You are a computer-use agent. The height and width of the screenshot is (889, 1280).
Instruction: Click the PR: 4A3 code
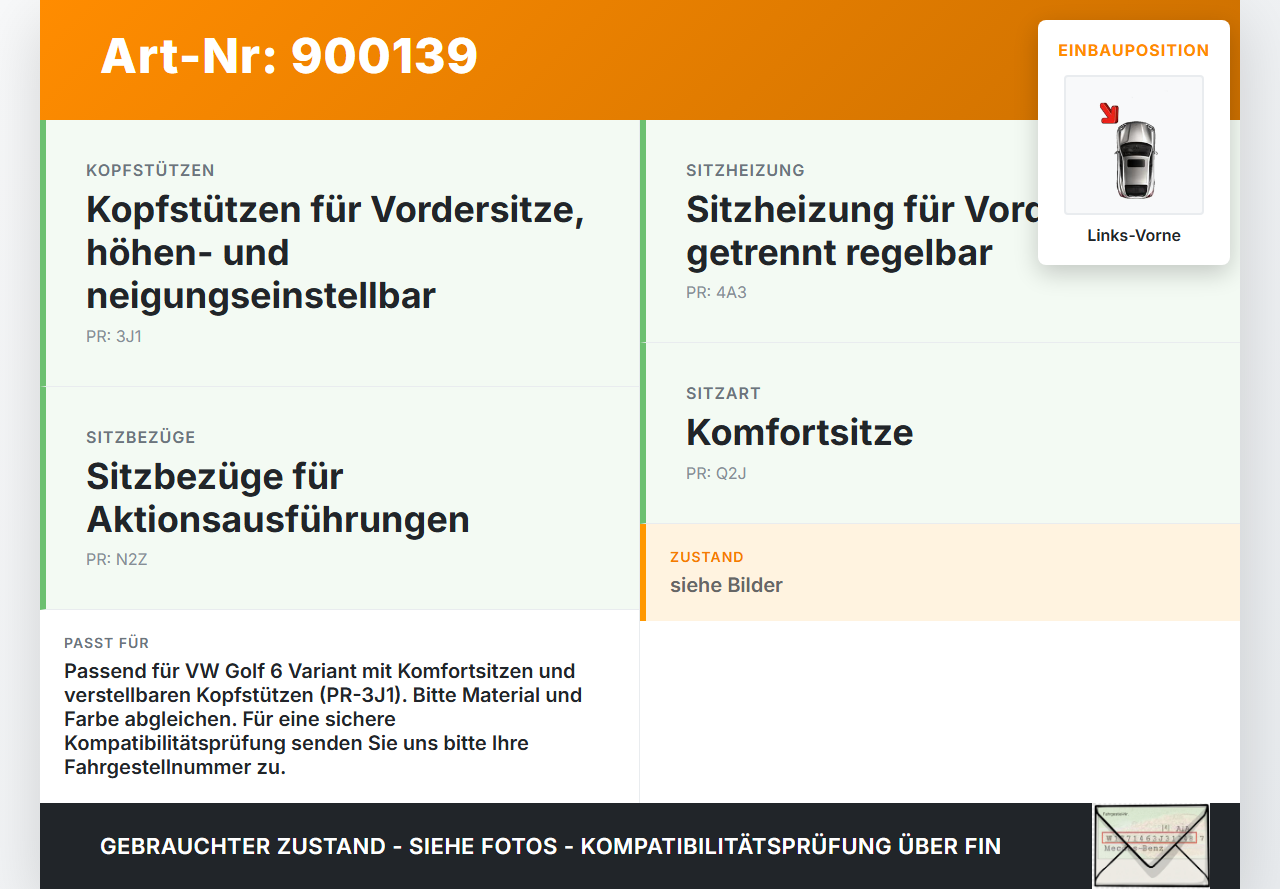(716, 293)
